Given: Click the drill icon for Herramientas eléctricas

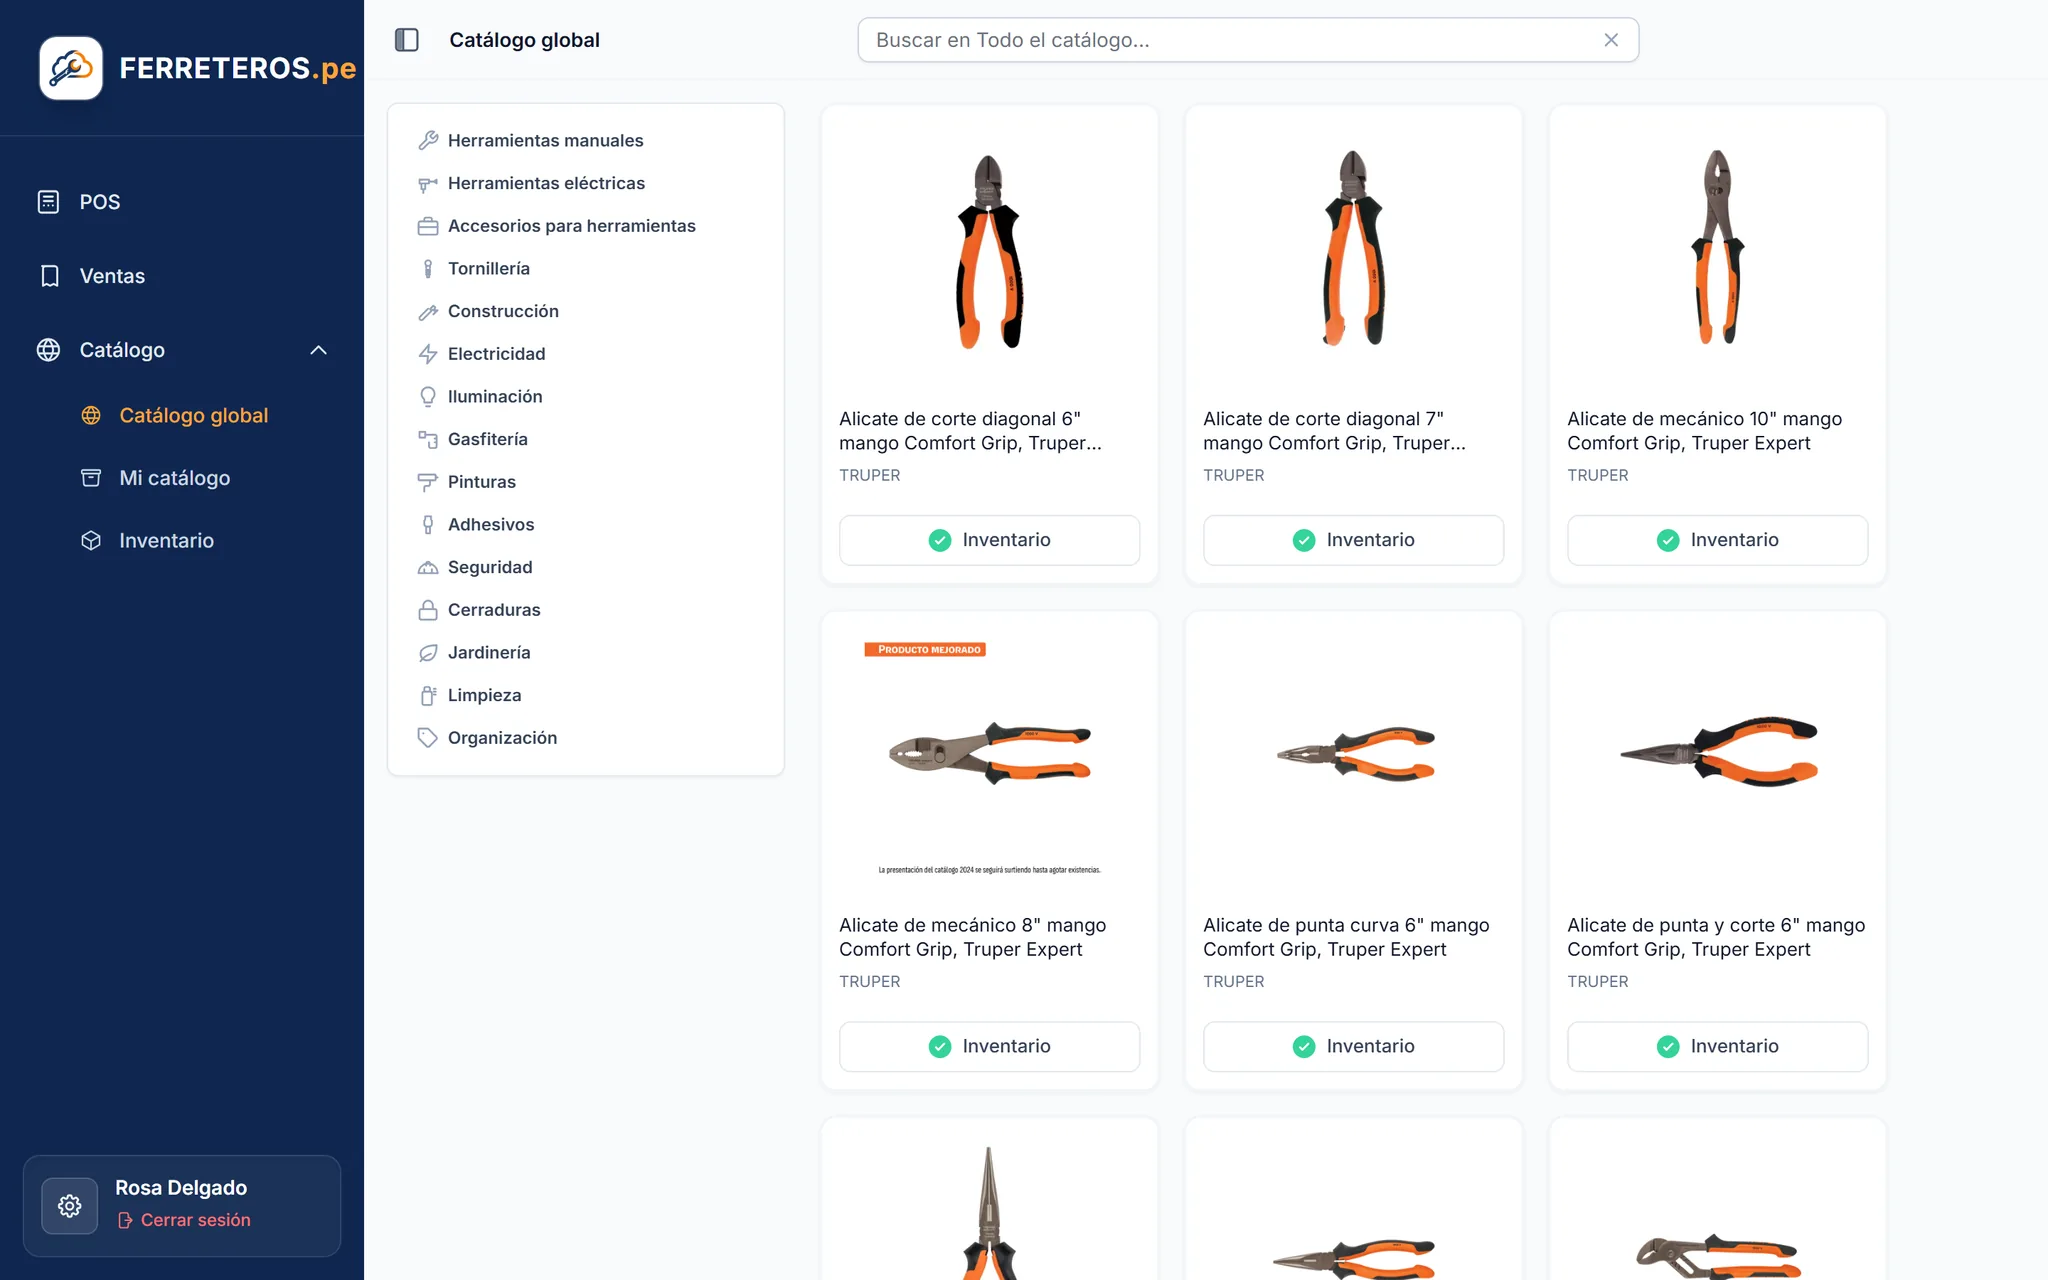Looking at the screenshot, I should (428, 184).
